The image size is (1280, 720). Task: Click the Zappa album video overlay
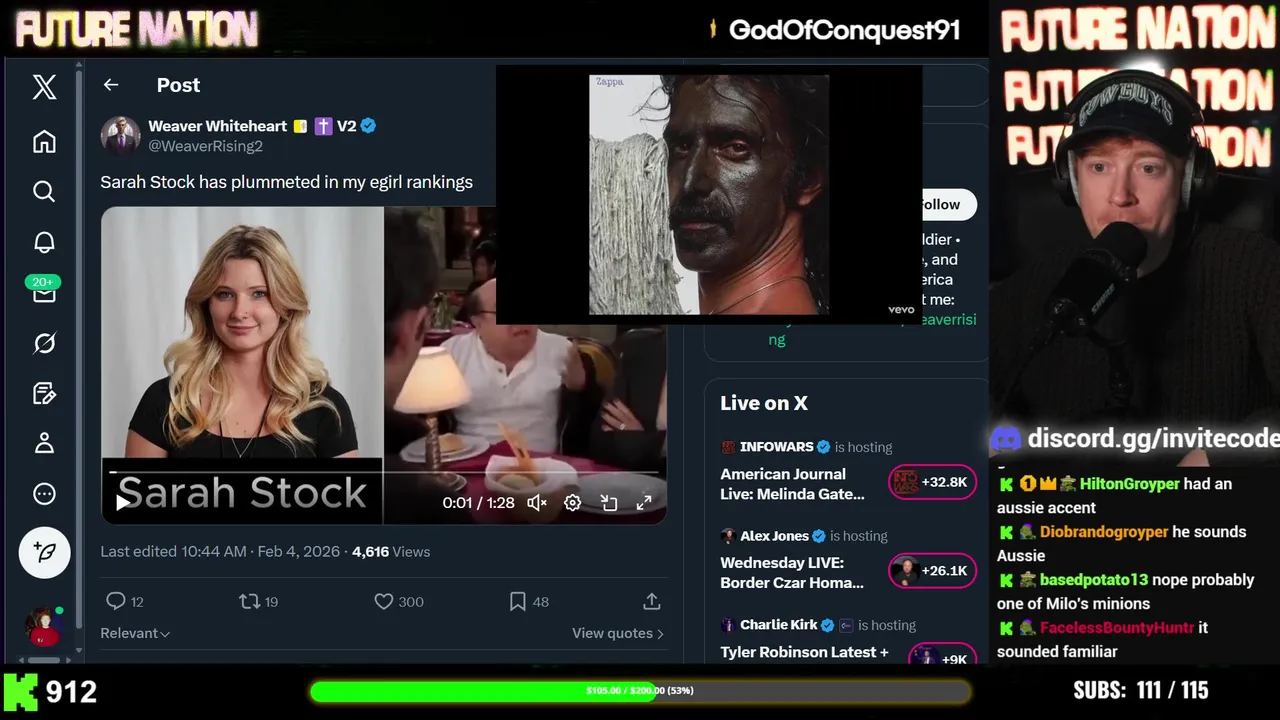[x=709, y=195]
